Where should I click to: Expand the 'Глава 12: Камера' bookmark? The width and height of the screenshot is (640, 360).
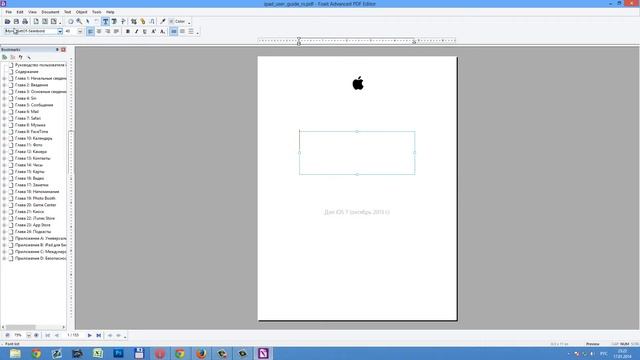click(4, 152)
